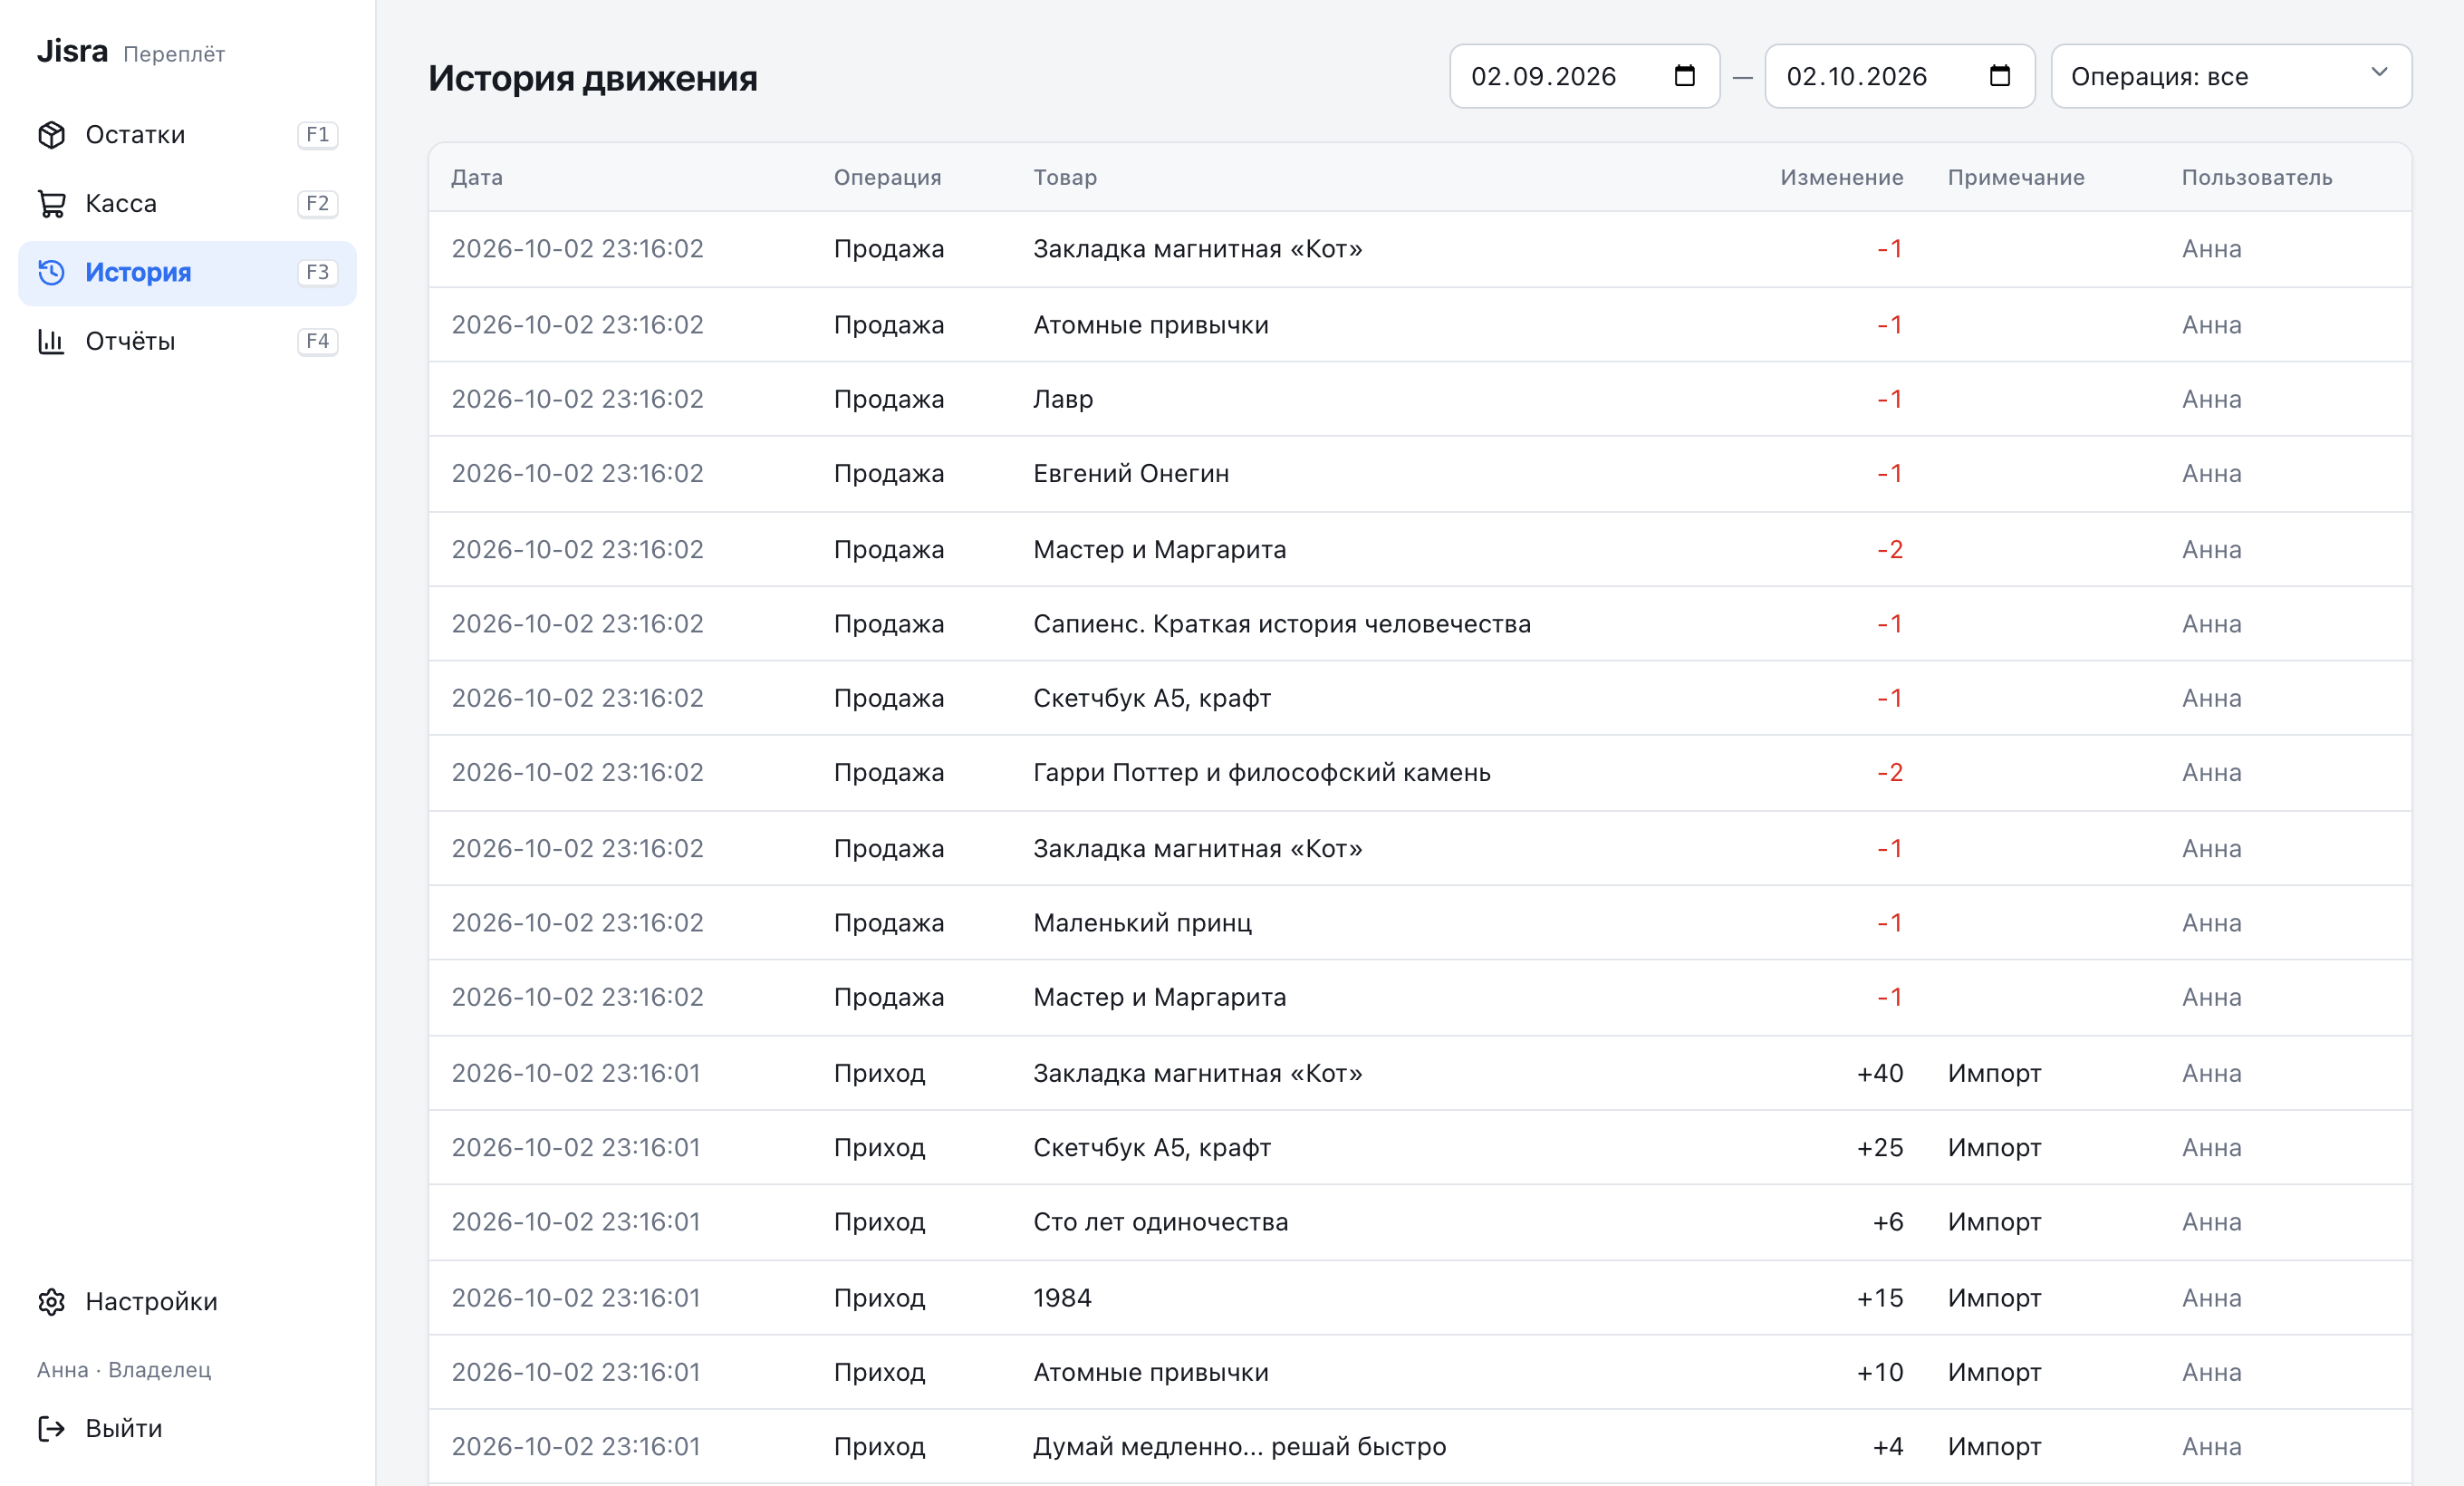Click 'Гарри Поттер и философский камень'
The width and height of the screenshot is (2464, 1486).
tap(1262, 773)
